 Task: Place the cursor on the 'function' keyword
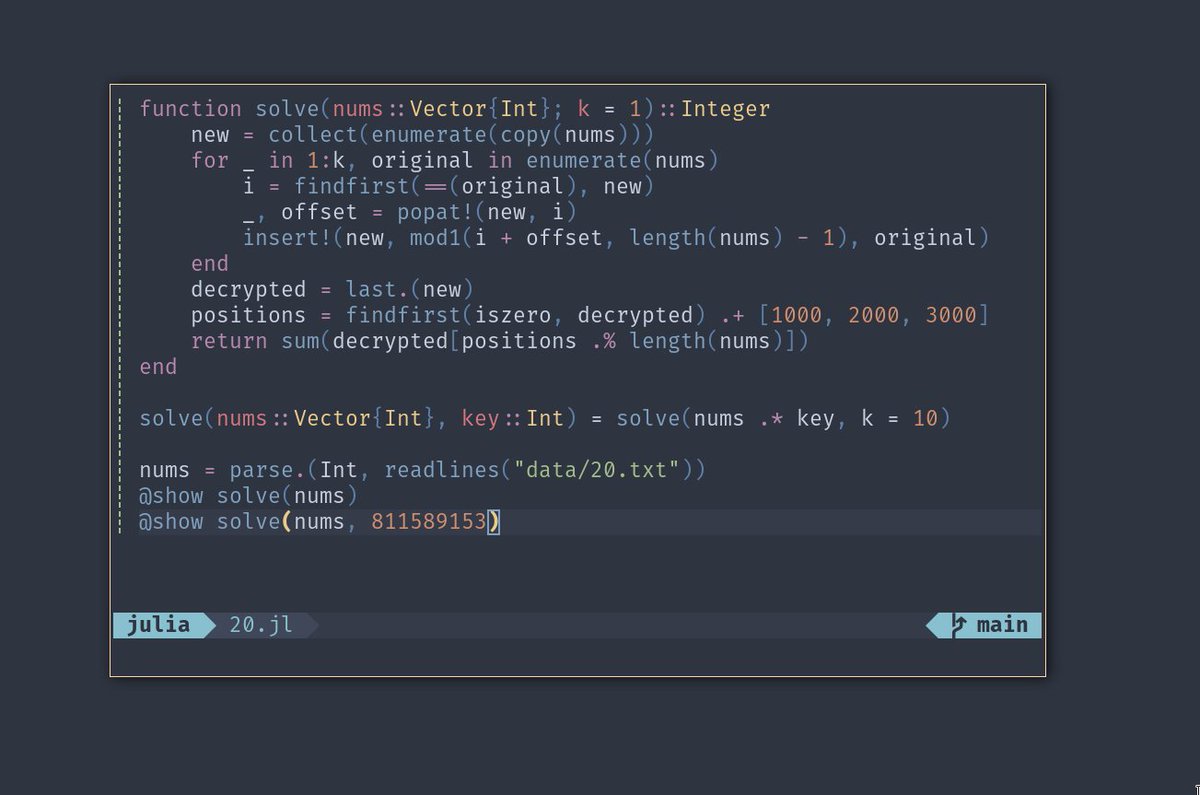pos(190,108)
